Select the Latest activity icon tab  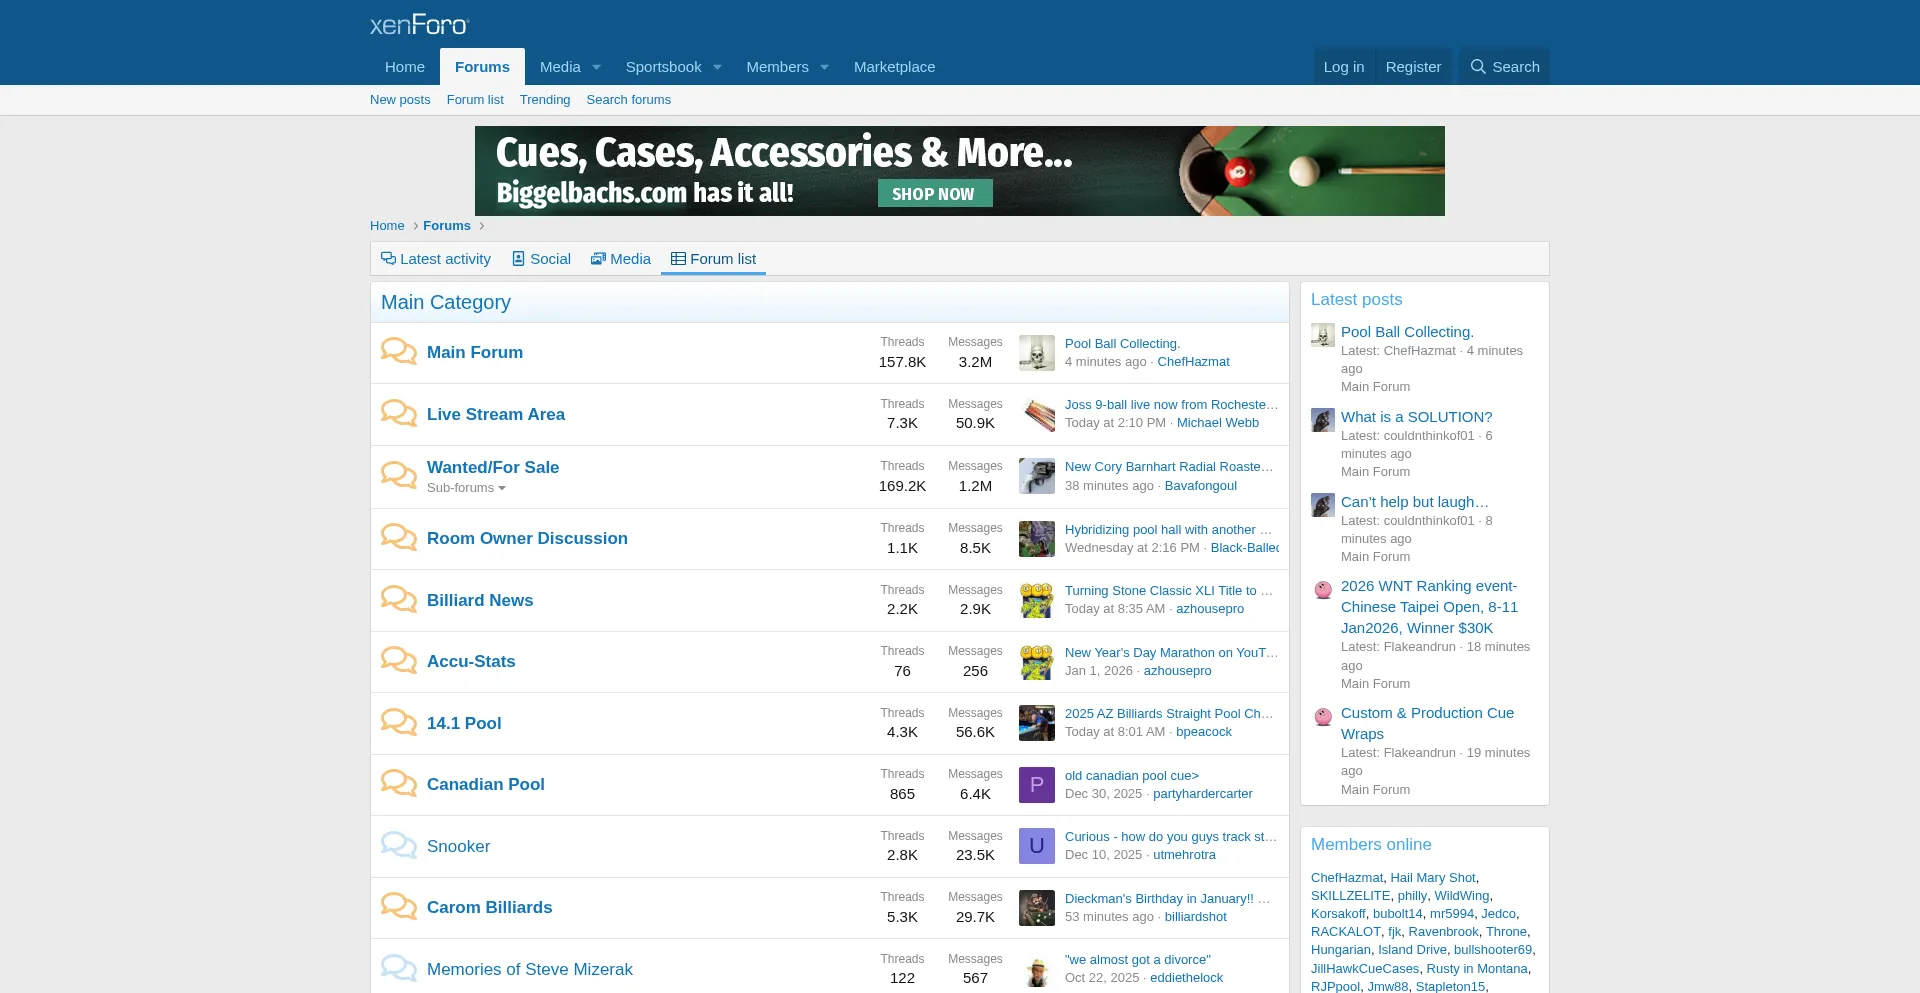388,258
